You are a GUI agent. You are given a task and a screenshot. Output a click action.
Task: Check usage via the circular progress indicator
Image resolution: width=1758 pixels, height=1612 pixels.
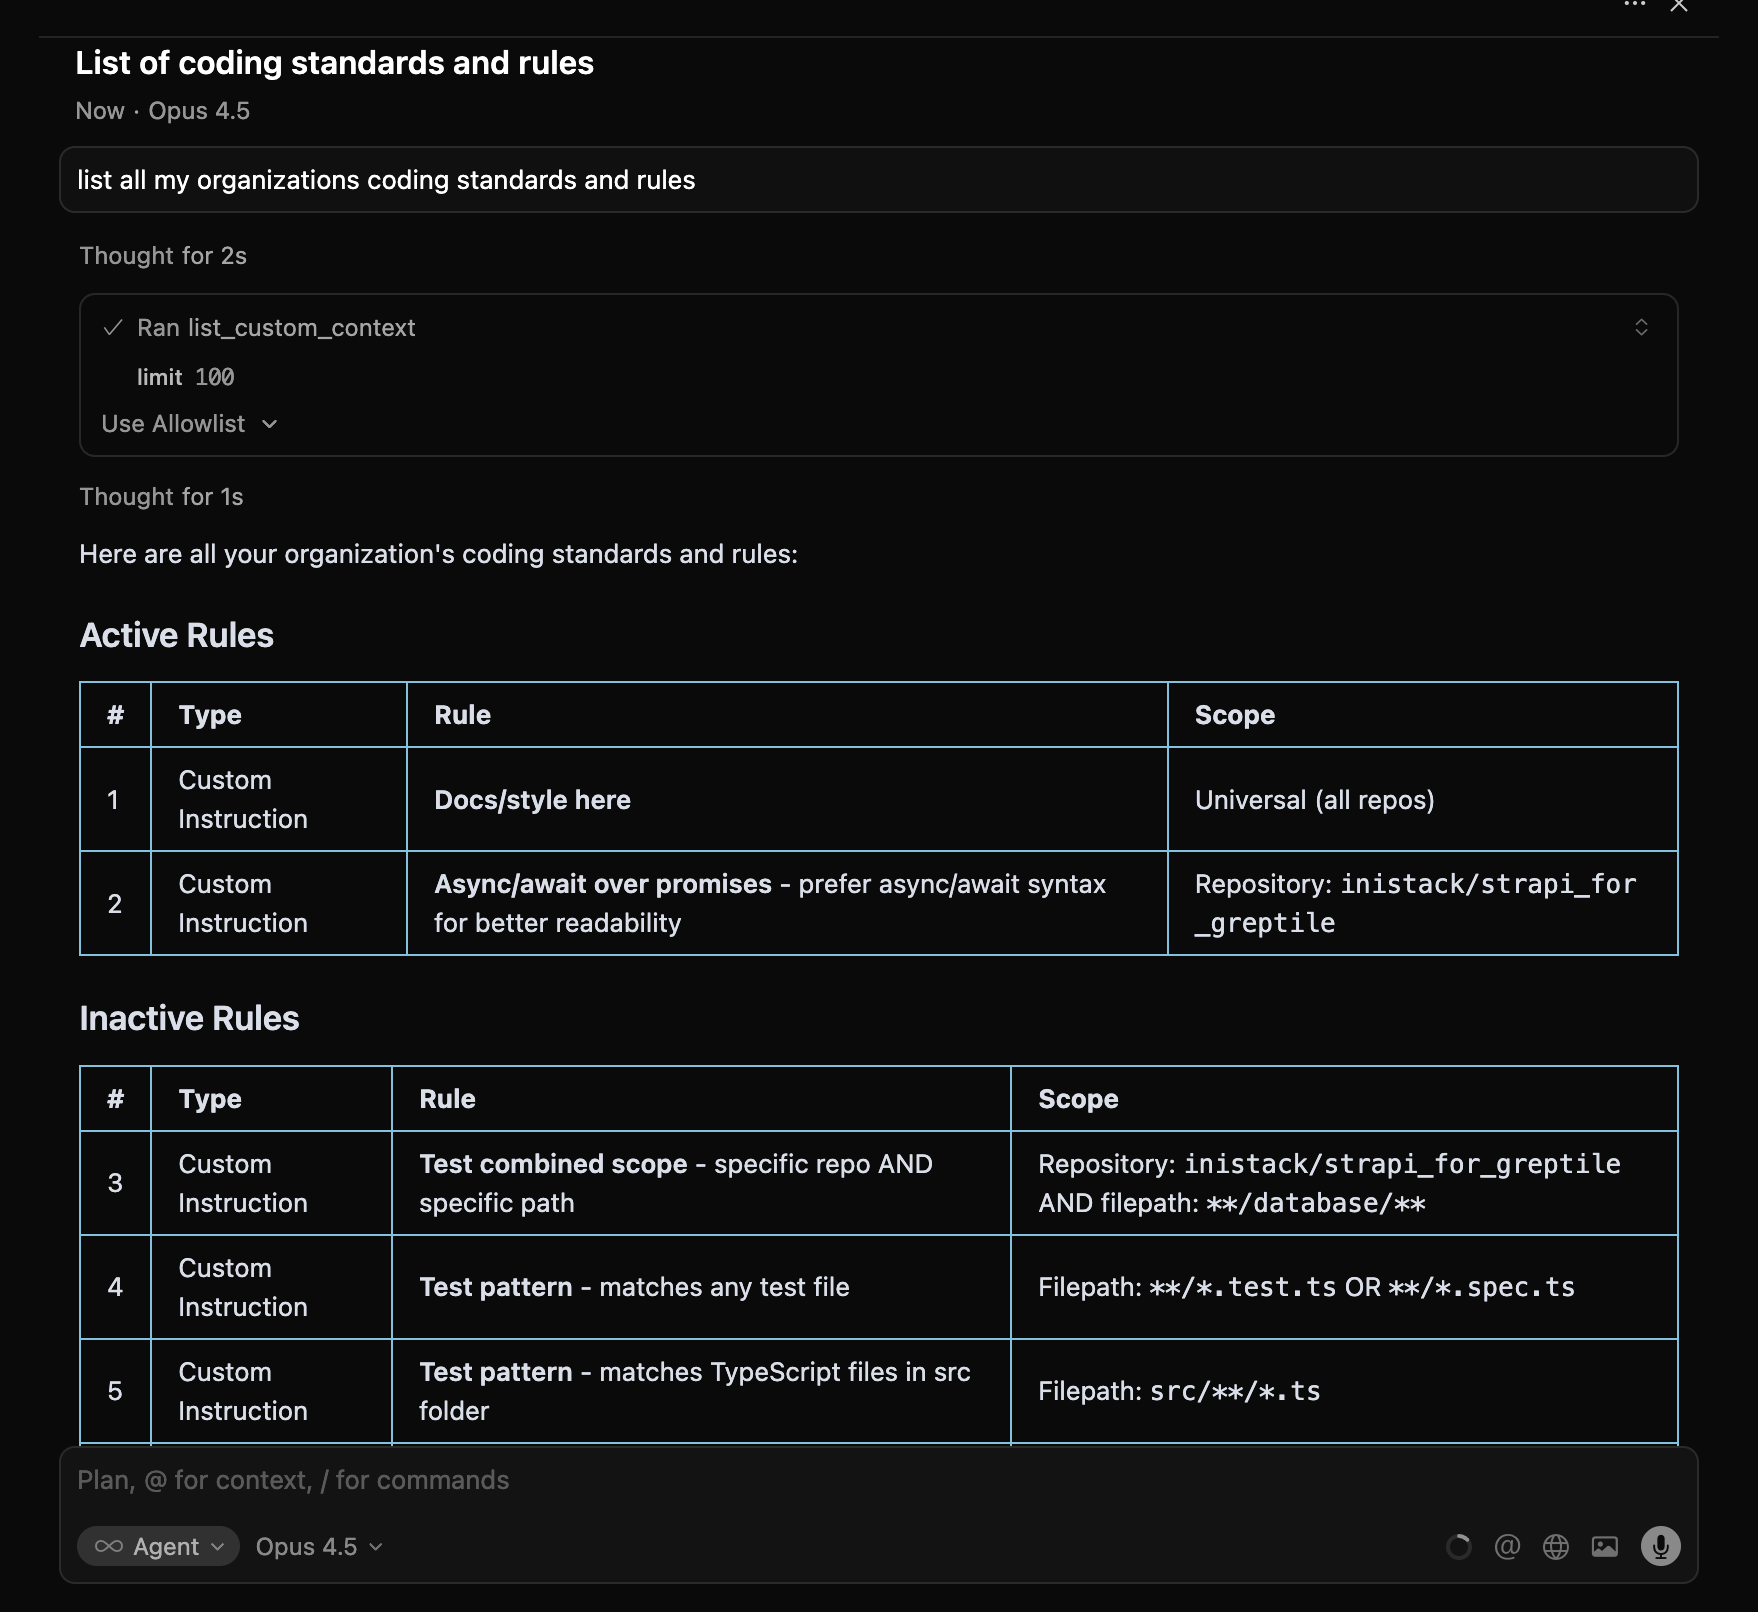1460,1546
